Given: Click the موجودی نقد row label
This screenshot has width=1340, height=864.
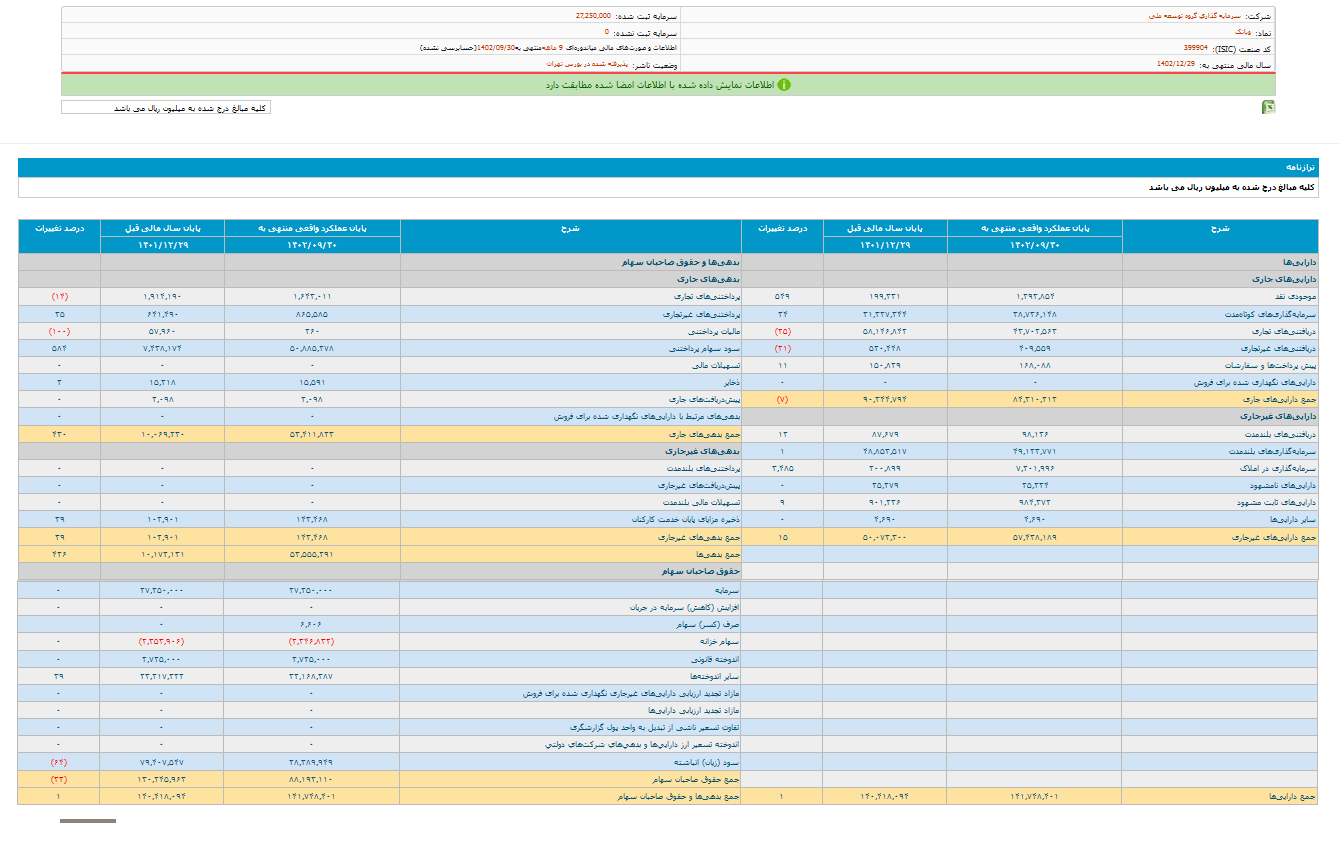Looking at the screenshot, I should [x=1295, y=297].
